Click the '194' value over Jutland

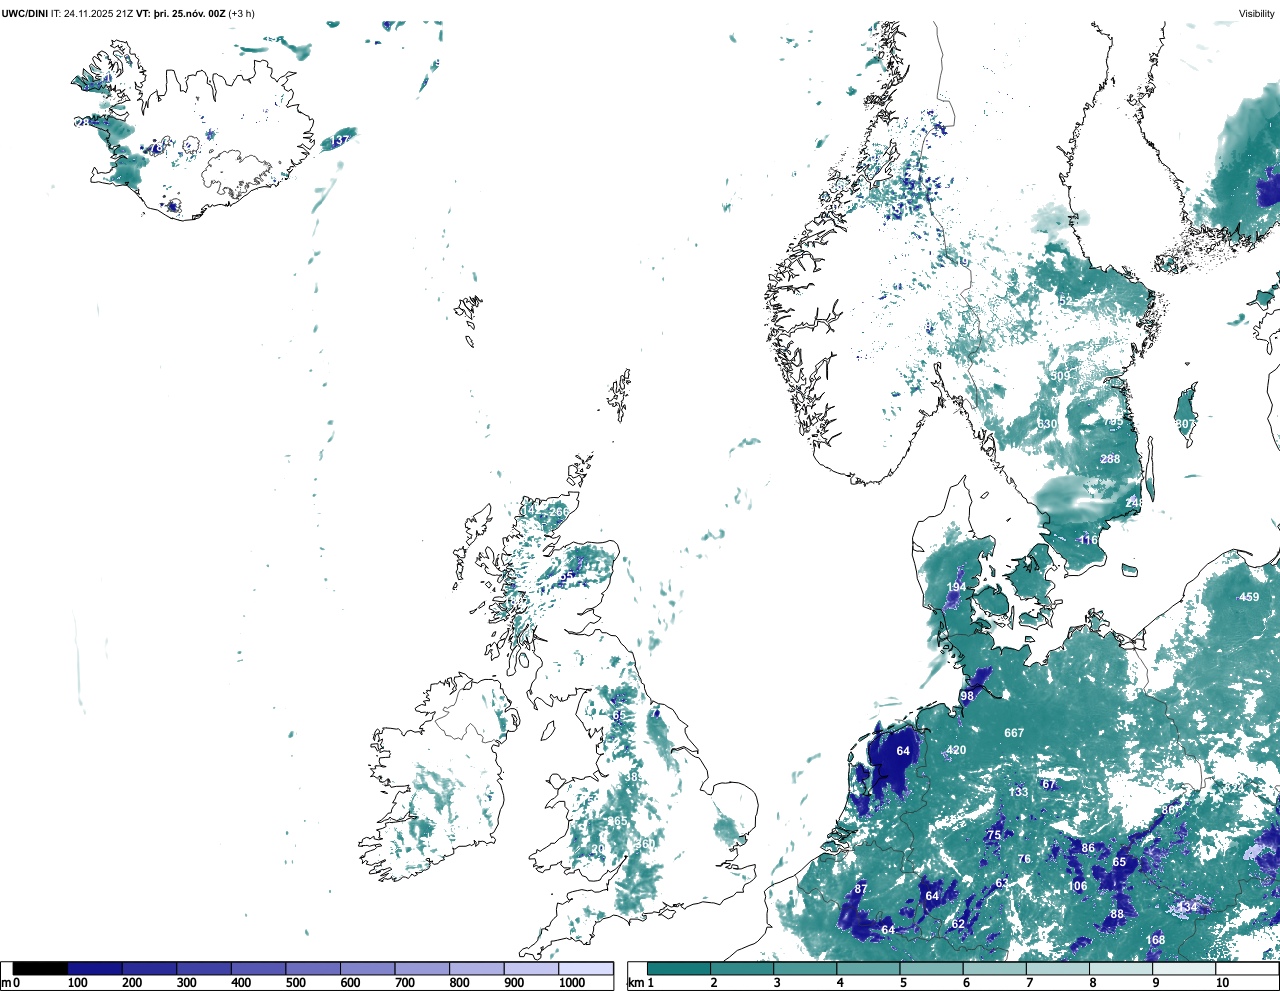tap(956, 587)
